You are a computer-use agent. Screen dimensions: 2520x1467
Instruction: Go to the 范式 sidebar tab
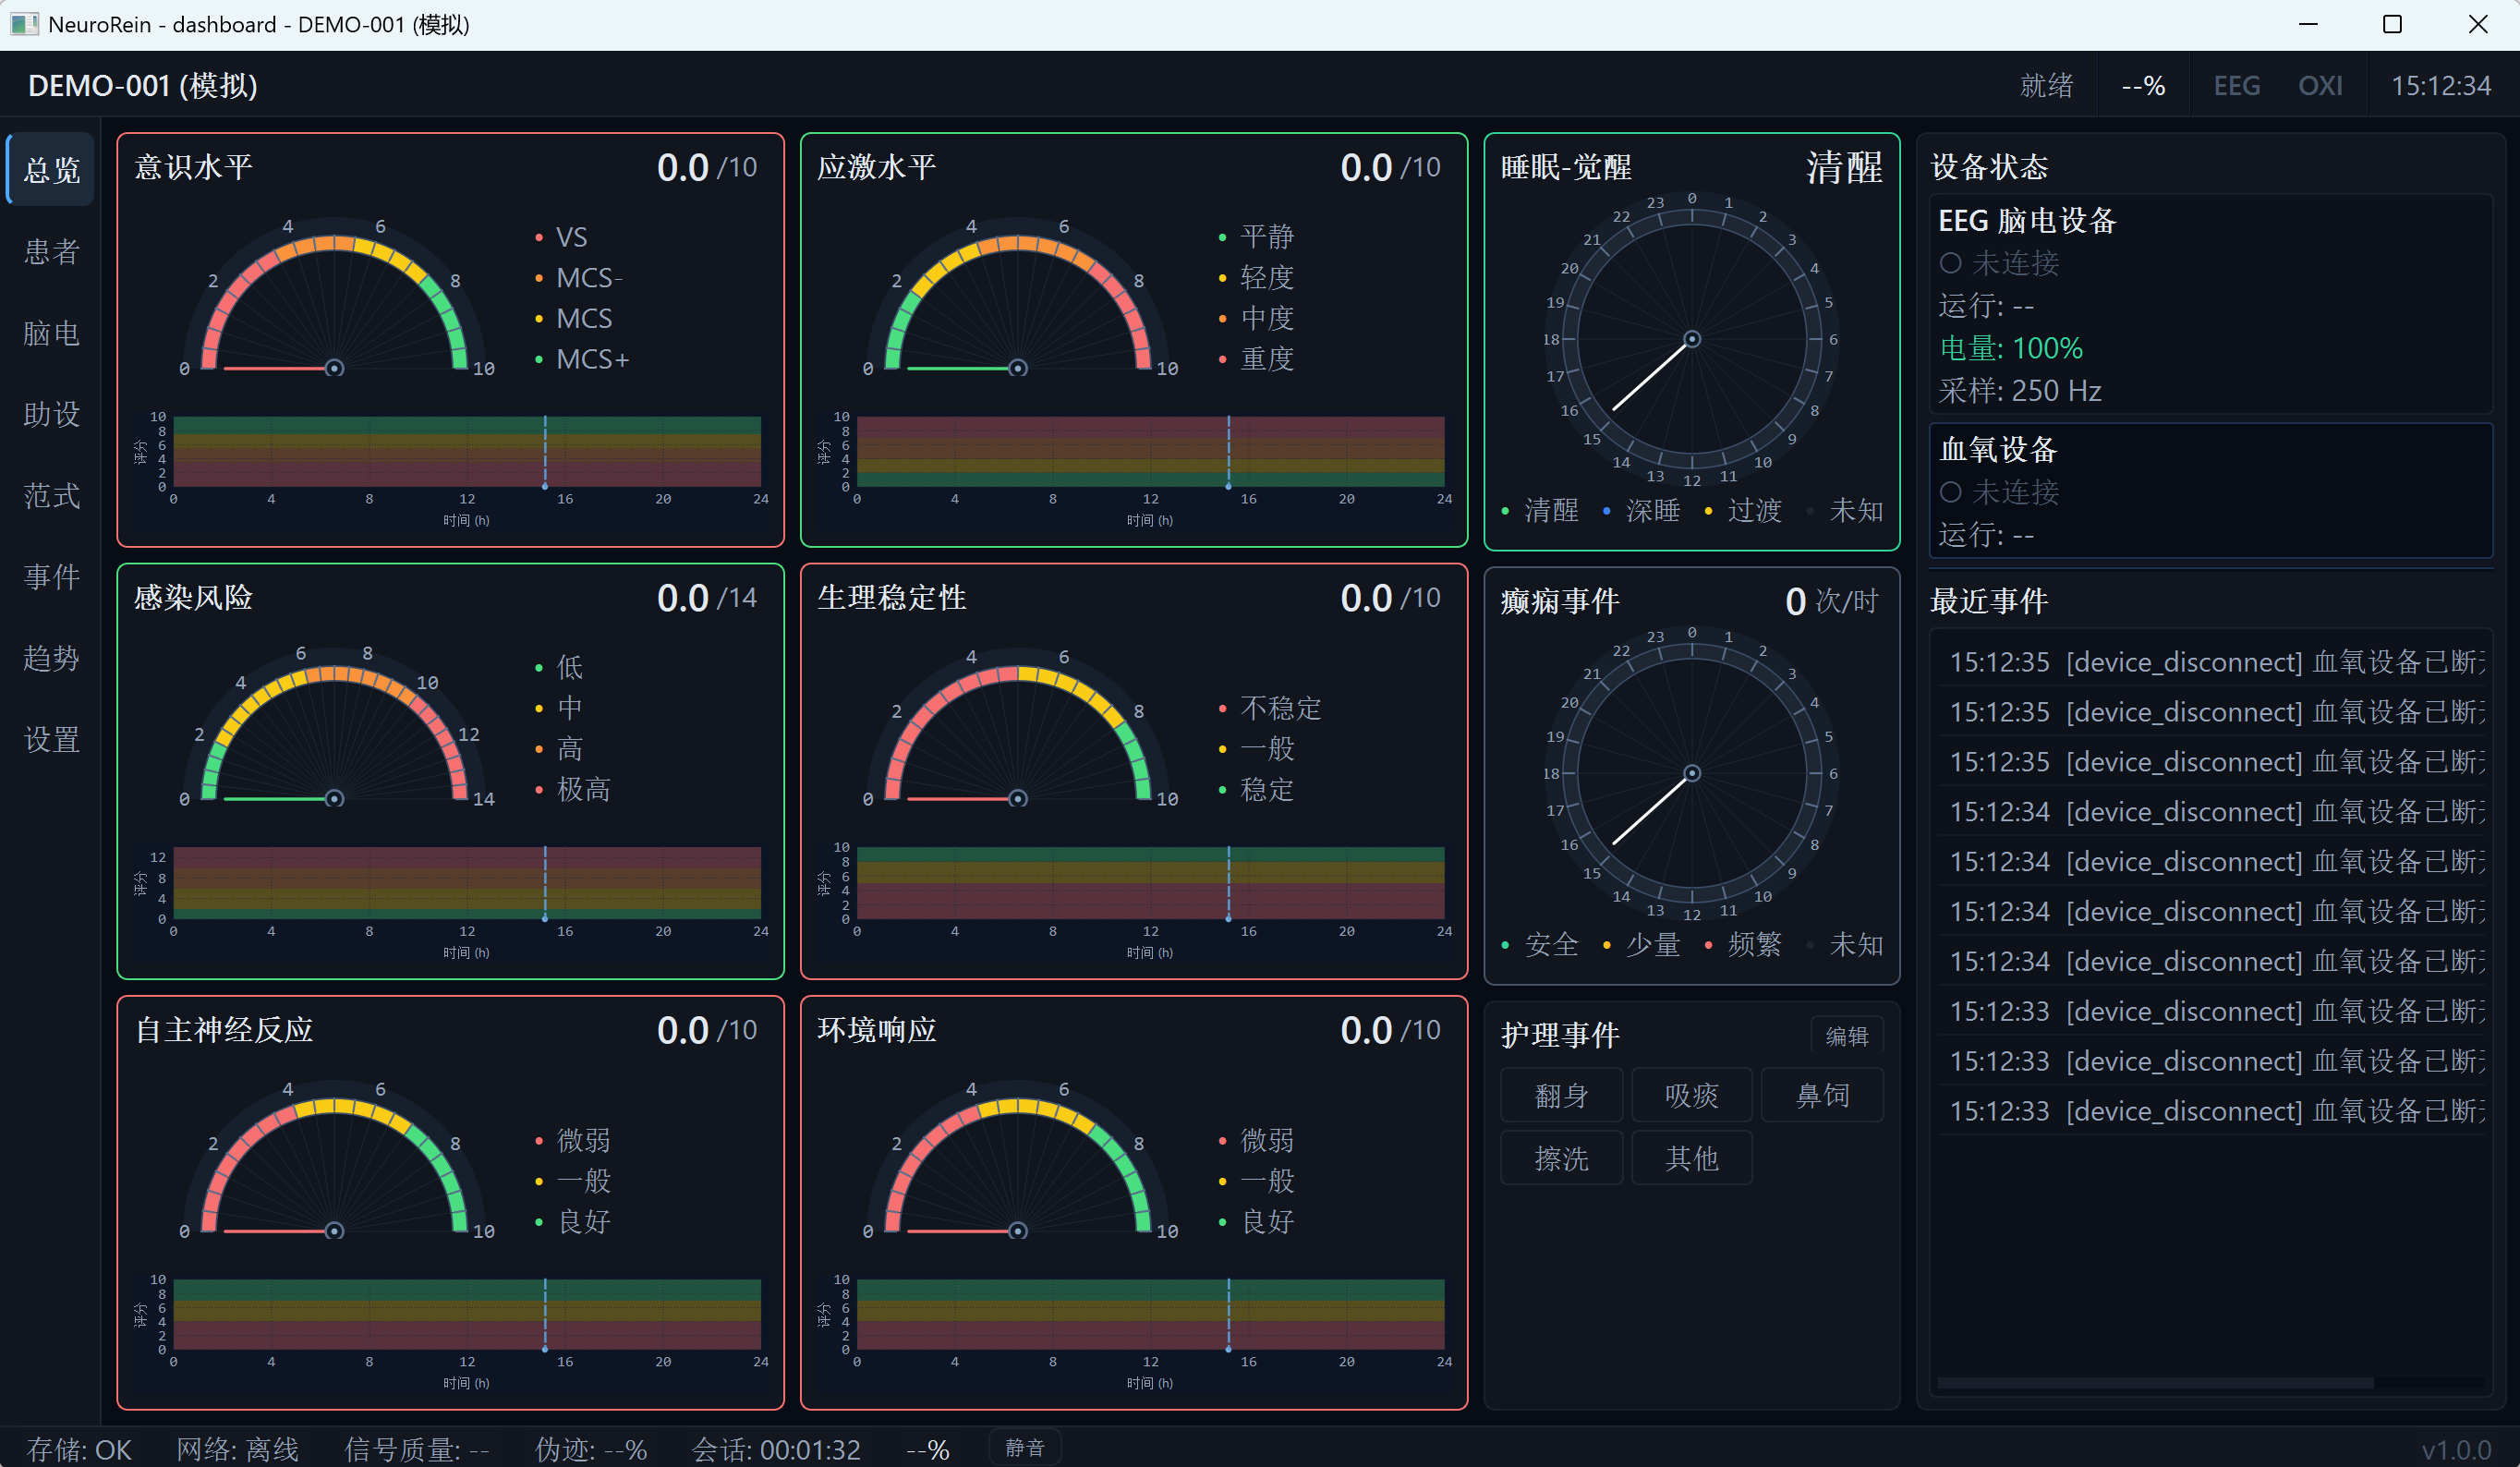(51, 495)
